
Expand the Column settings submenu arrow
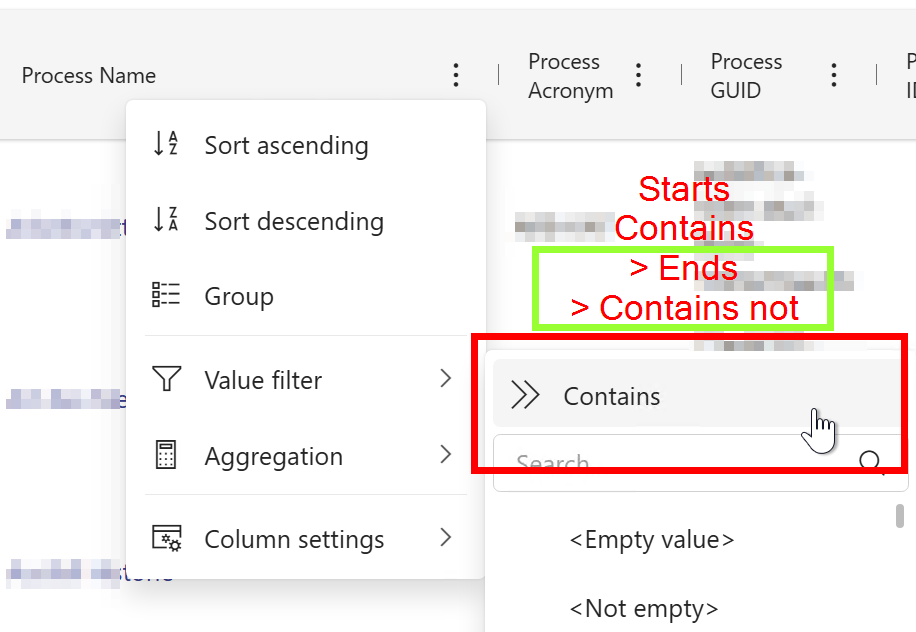tap(446, 538)
